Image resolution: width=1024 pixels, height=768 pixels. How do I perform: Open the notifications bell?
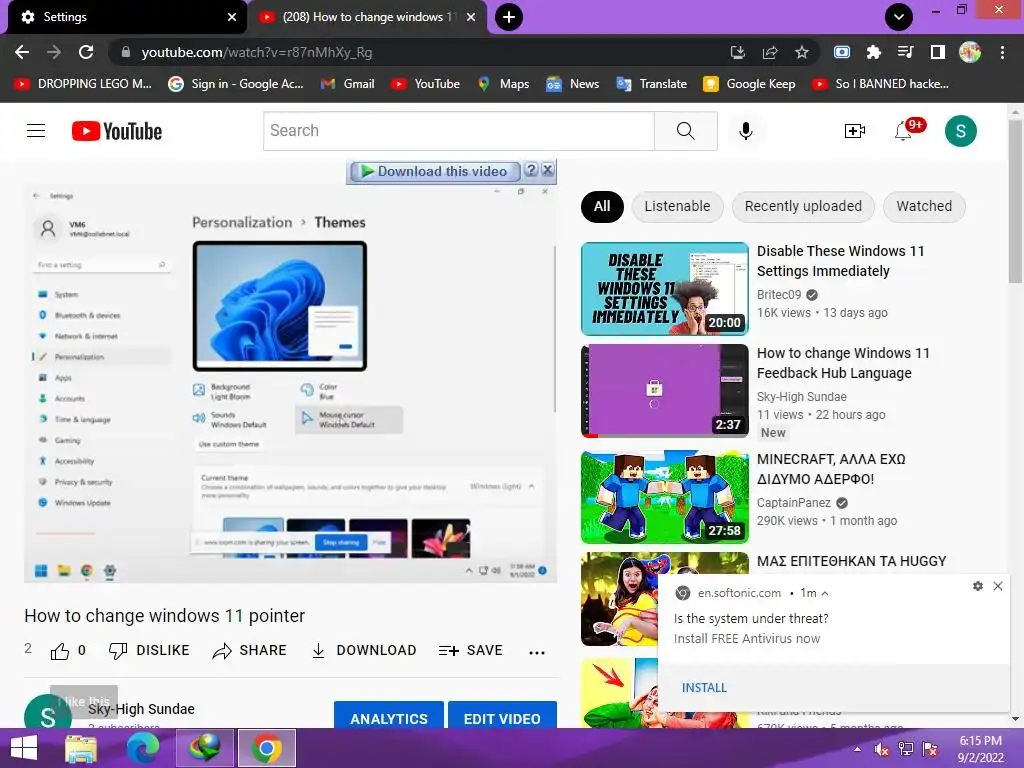click(x=903, y=131)
